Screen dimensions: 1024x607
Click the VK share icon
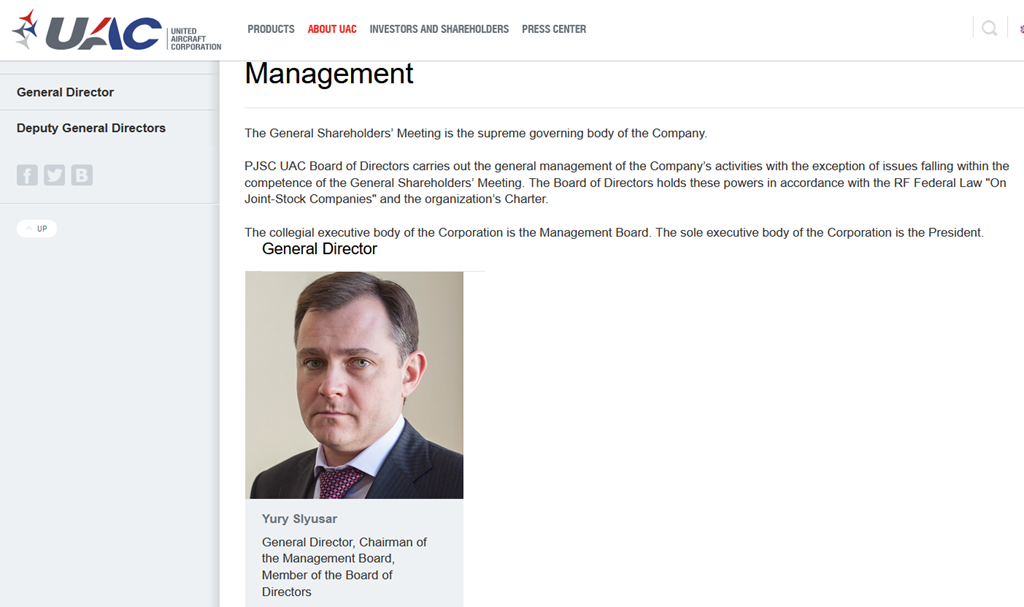[82, 175]
